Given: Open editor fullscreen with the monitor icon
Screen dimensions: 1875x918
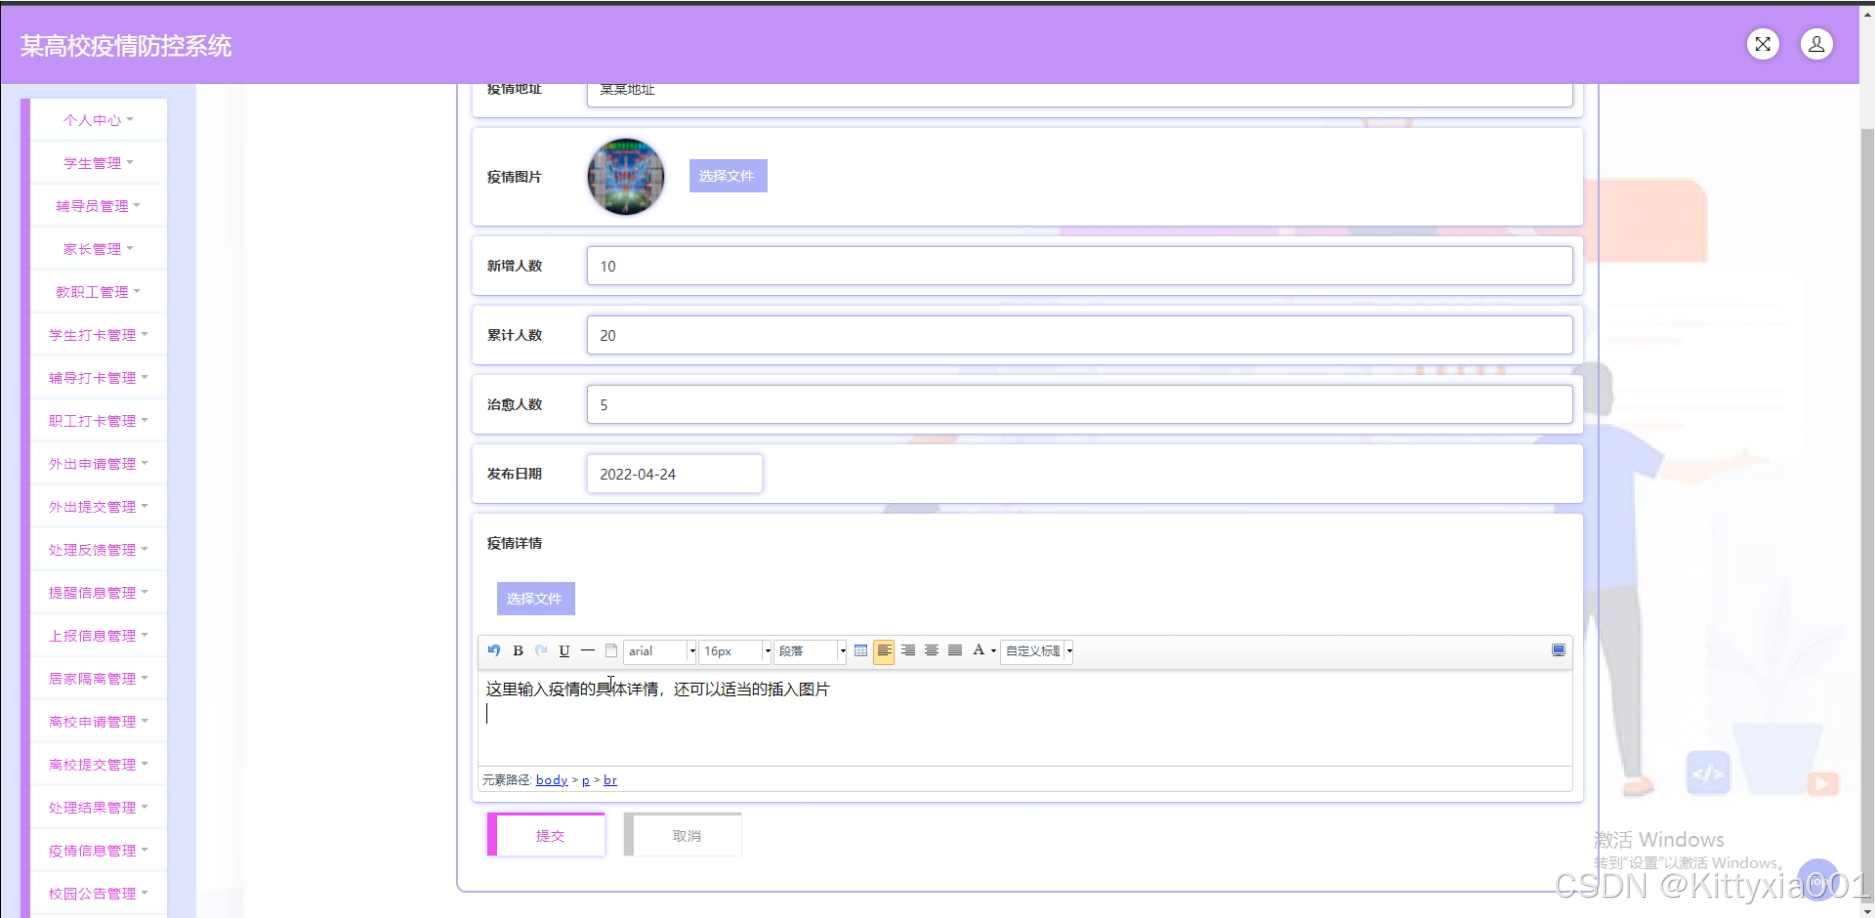Looking at the screenshot, I should tap(1558, 651).
